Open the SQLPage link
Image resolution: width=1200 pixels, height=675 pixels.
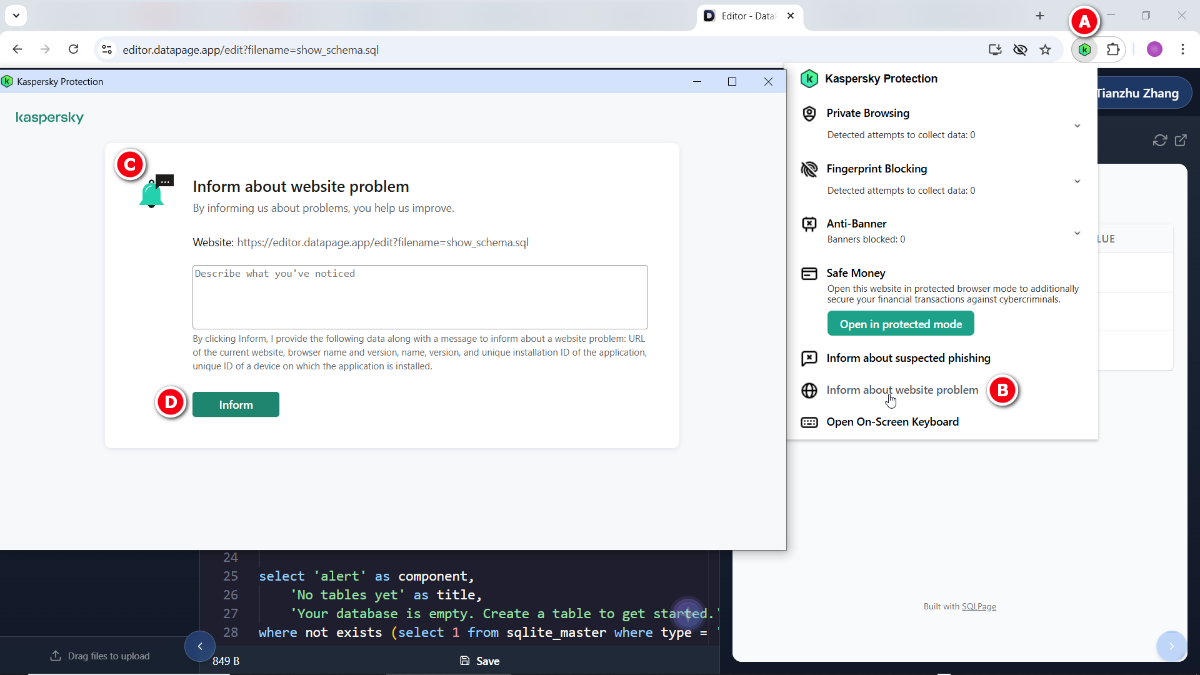[979, 607]
